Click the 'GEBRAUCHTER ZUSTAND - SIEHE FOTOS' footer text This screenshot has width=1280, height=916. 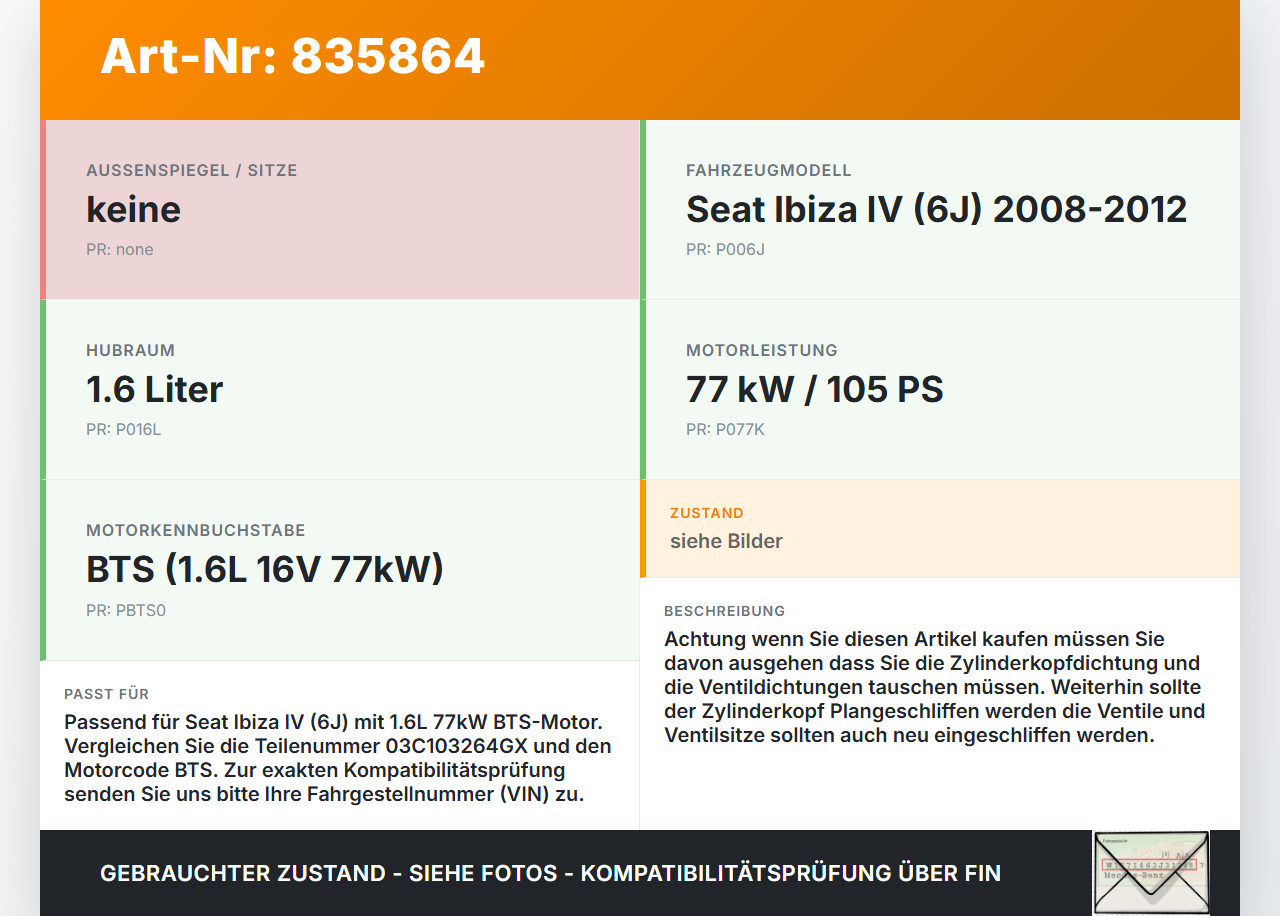550,873
